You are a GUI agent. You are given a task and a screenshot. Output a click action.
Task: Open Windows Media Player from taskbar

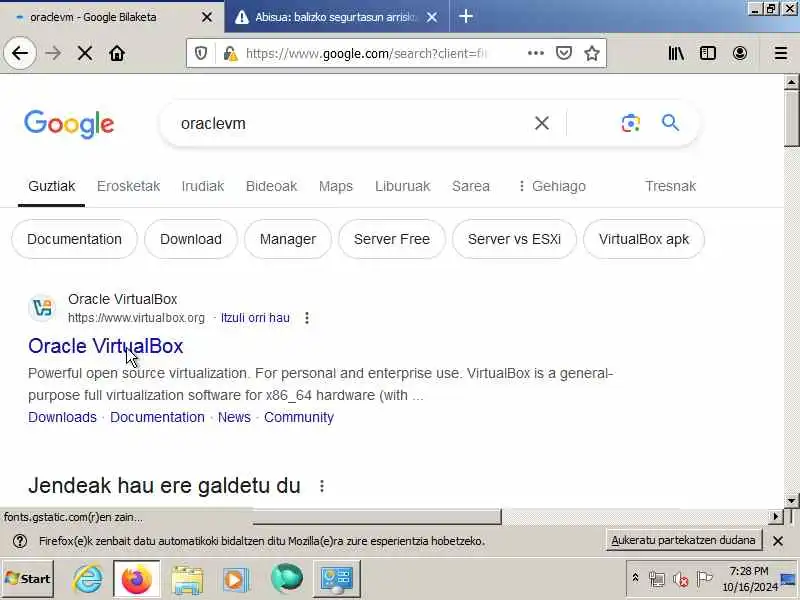pos(236,579)
